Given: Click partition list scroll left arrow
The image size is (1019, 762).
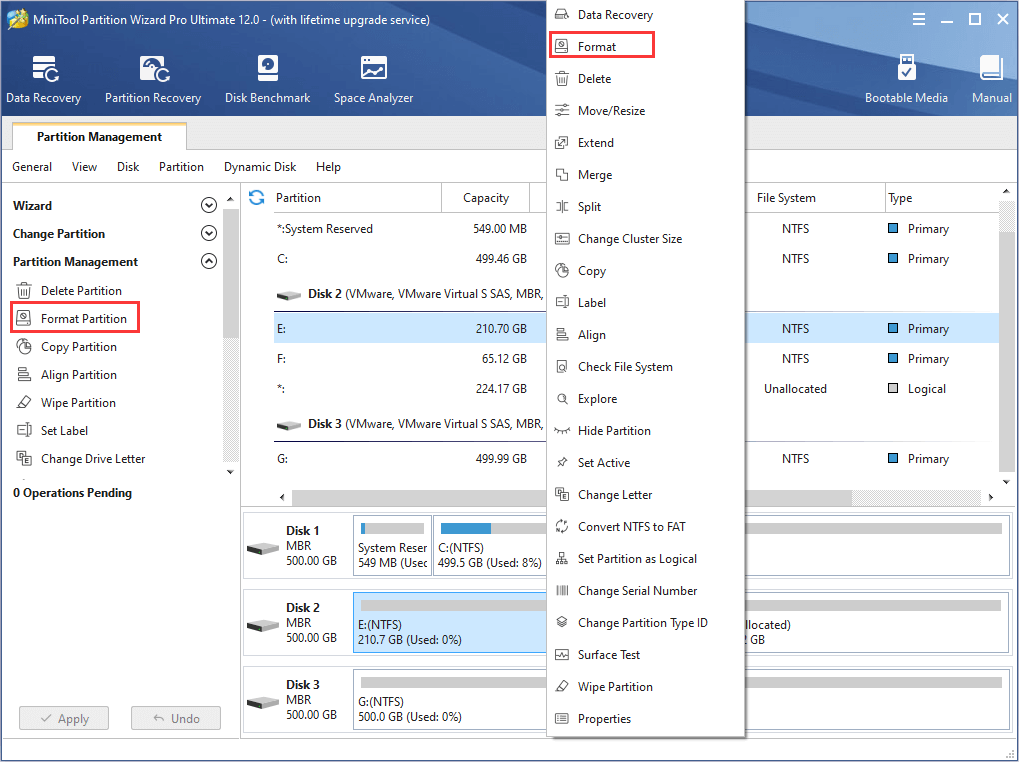Looking at the screenshot, I should point(282,497).
